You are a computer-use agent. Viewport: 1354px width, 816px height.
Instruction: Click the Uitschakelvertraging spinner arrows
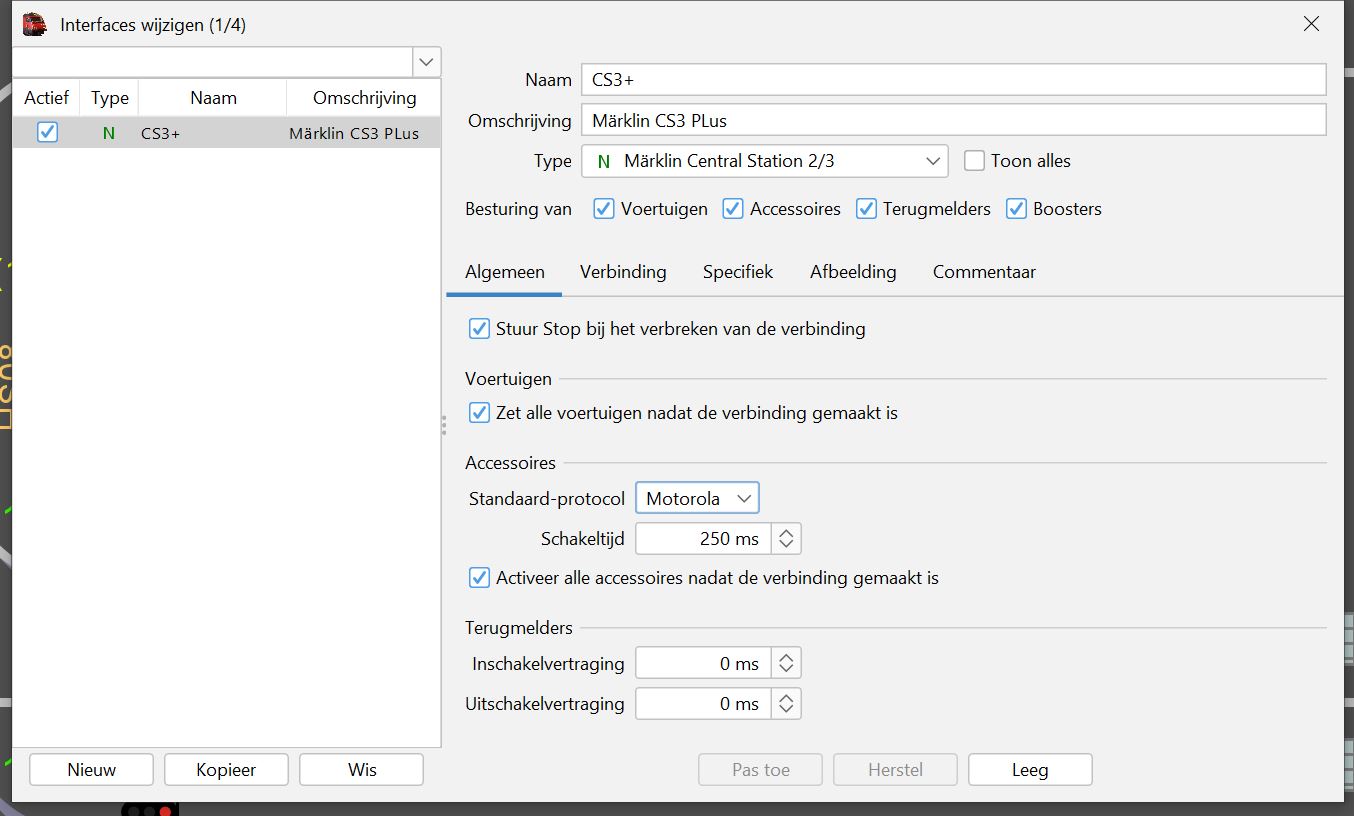[x=786, y=704]
